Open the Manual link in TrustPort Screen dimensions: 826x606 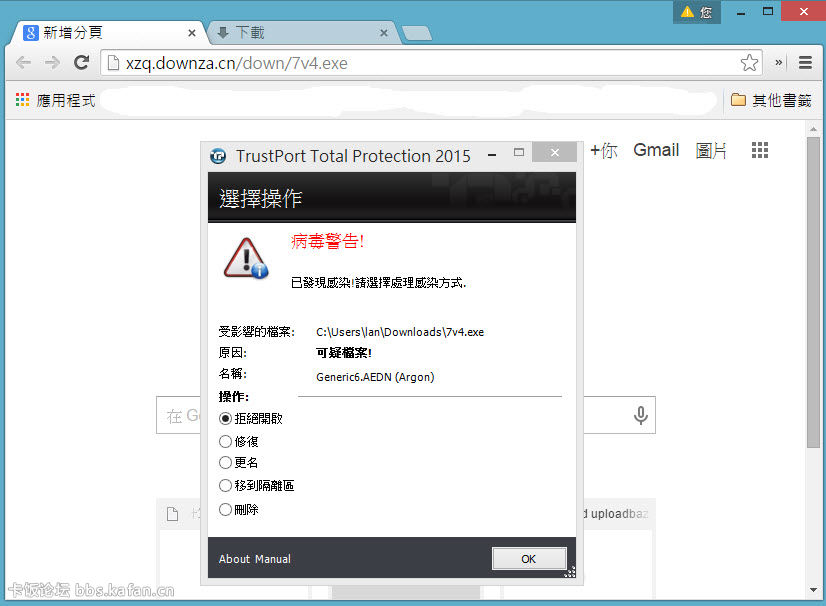274,559
